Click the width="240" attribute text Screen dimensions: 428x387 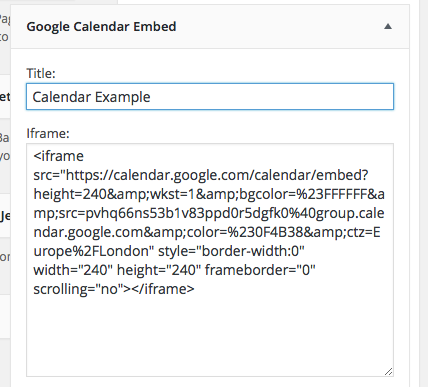pos(72,270)
